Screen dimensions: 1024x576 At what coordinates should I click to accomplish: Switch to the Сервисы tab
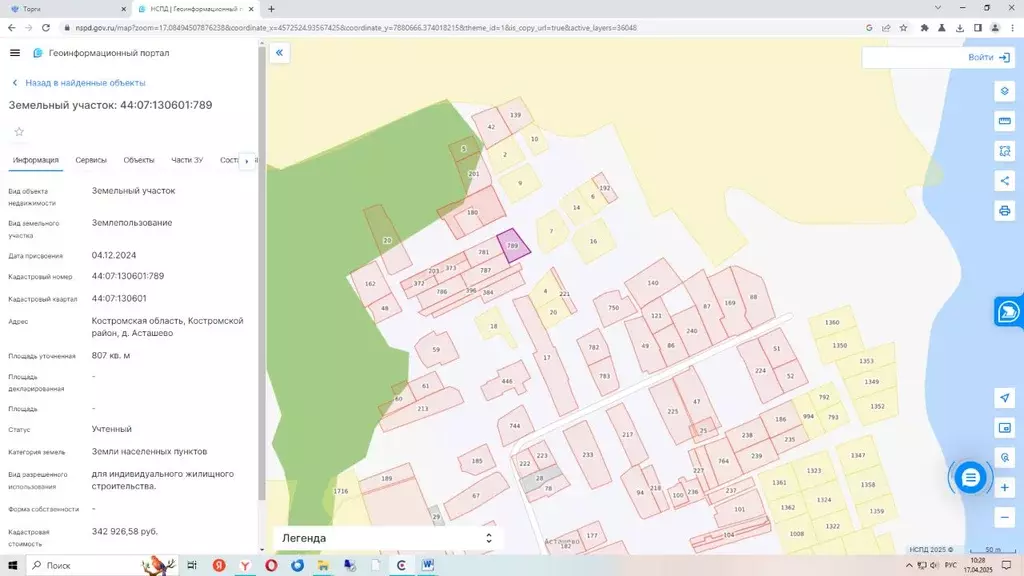pyautogui.click(x=91, y=160)
